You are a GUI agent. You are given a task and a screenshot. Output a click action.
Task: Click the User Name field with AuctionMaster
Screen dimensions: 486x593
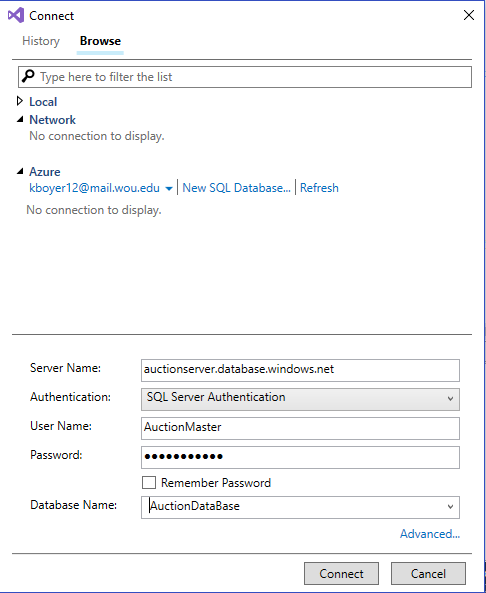point(300,428)
